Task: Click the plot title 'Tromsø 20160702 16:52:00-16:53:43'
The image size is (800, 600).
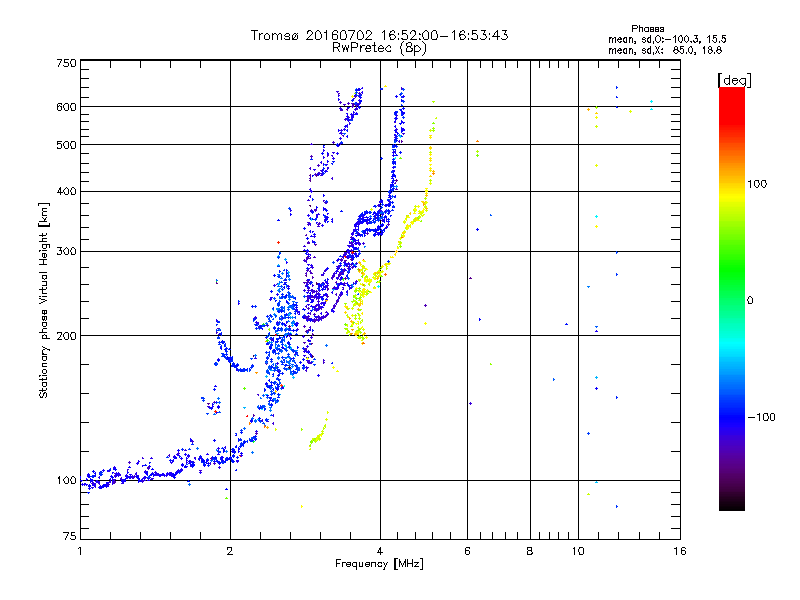Action: pyautogui.click(x=379, y=35)
